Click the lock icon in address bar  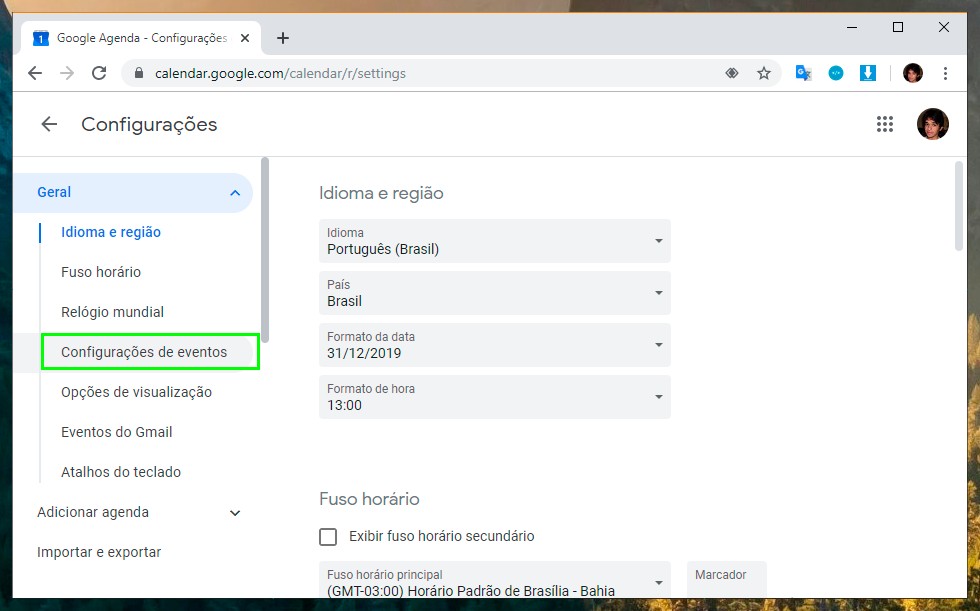click(x=139, y=73)
